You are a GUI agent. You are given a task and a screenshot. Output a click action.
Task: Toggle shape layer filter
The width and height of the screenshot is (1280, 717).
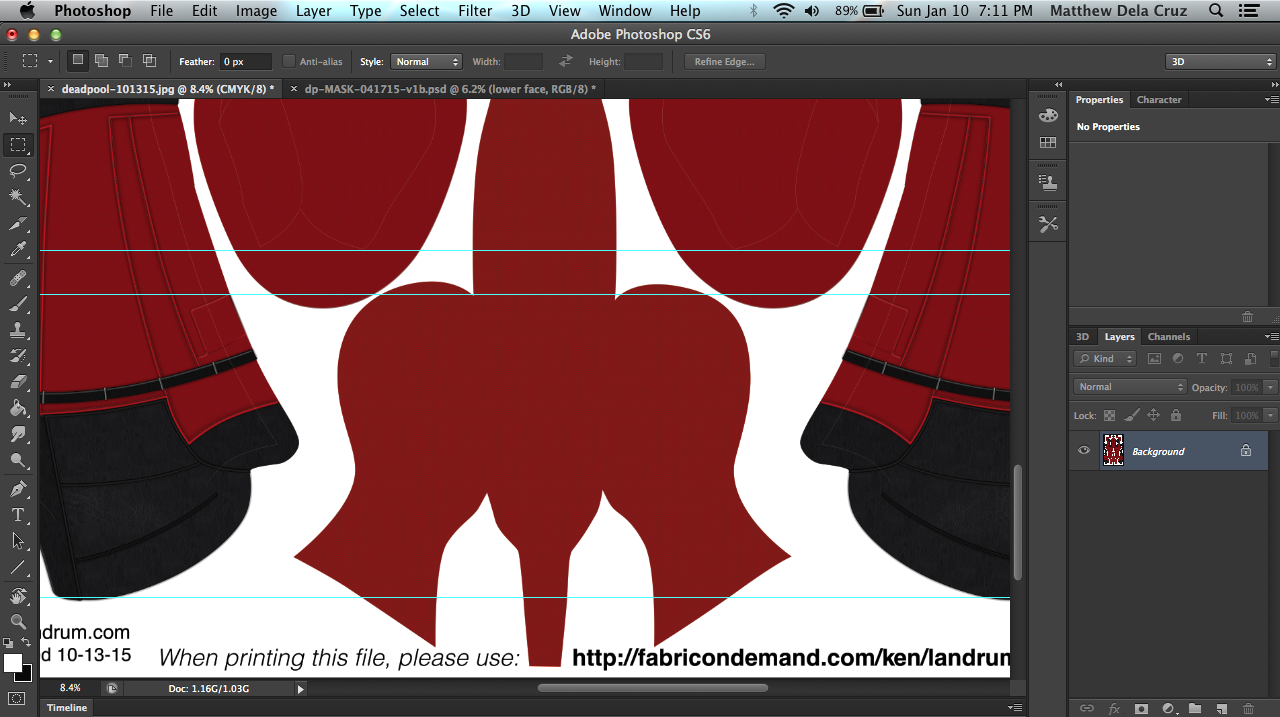[1226, 359]
